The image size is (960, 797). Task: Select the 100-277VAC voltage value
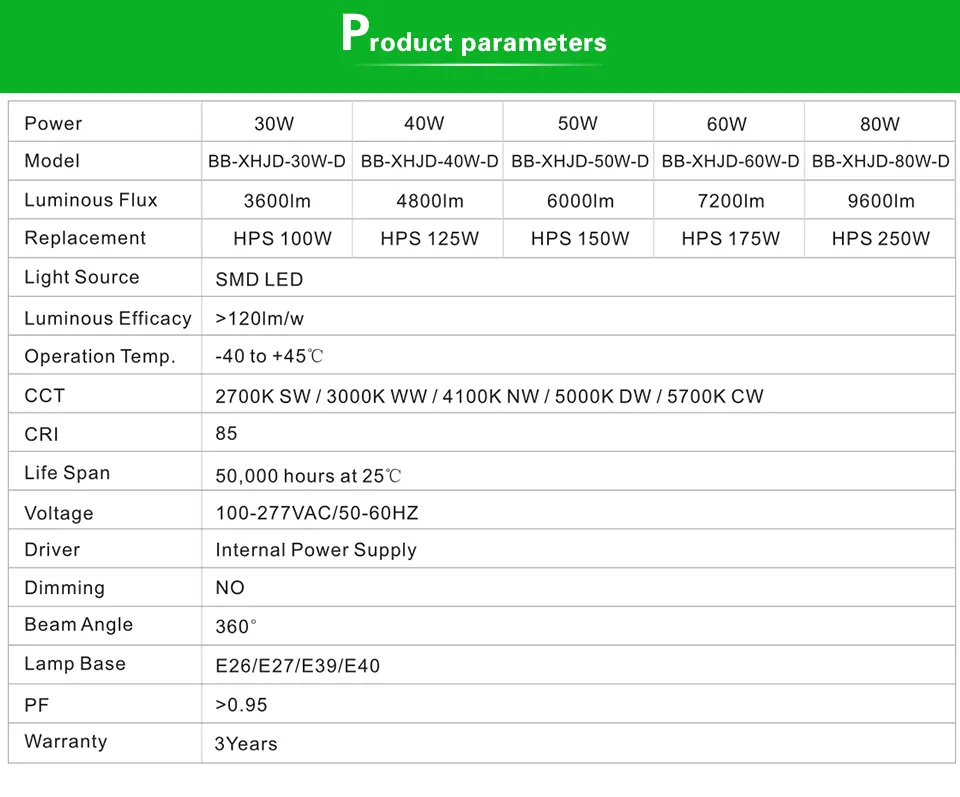(x=317, y=513)
